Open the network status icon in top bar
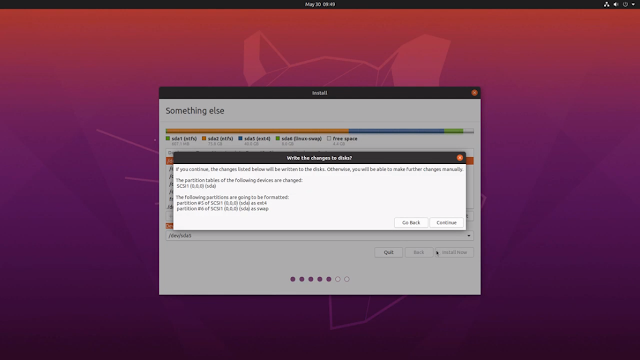The image size is (640, 360). 607,4
